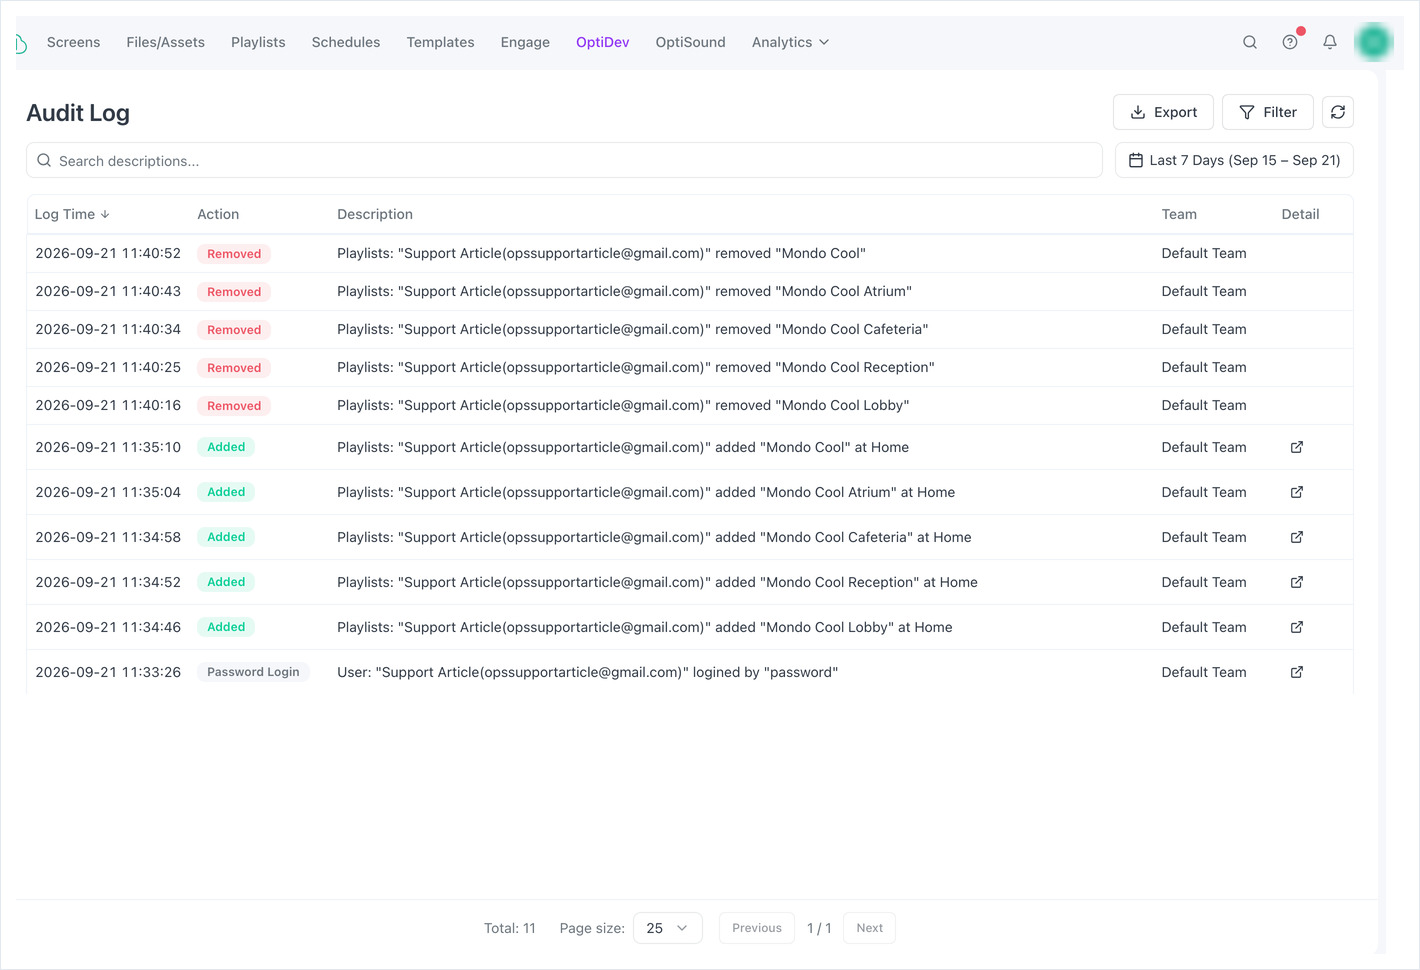This screenshot has height=970, width=1420.
Task: Click the Description column header
Action: pos(375,214)
